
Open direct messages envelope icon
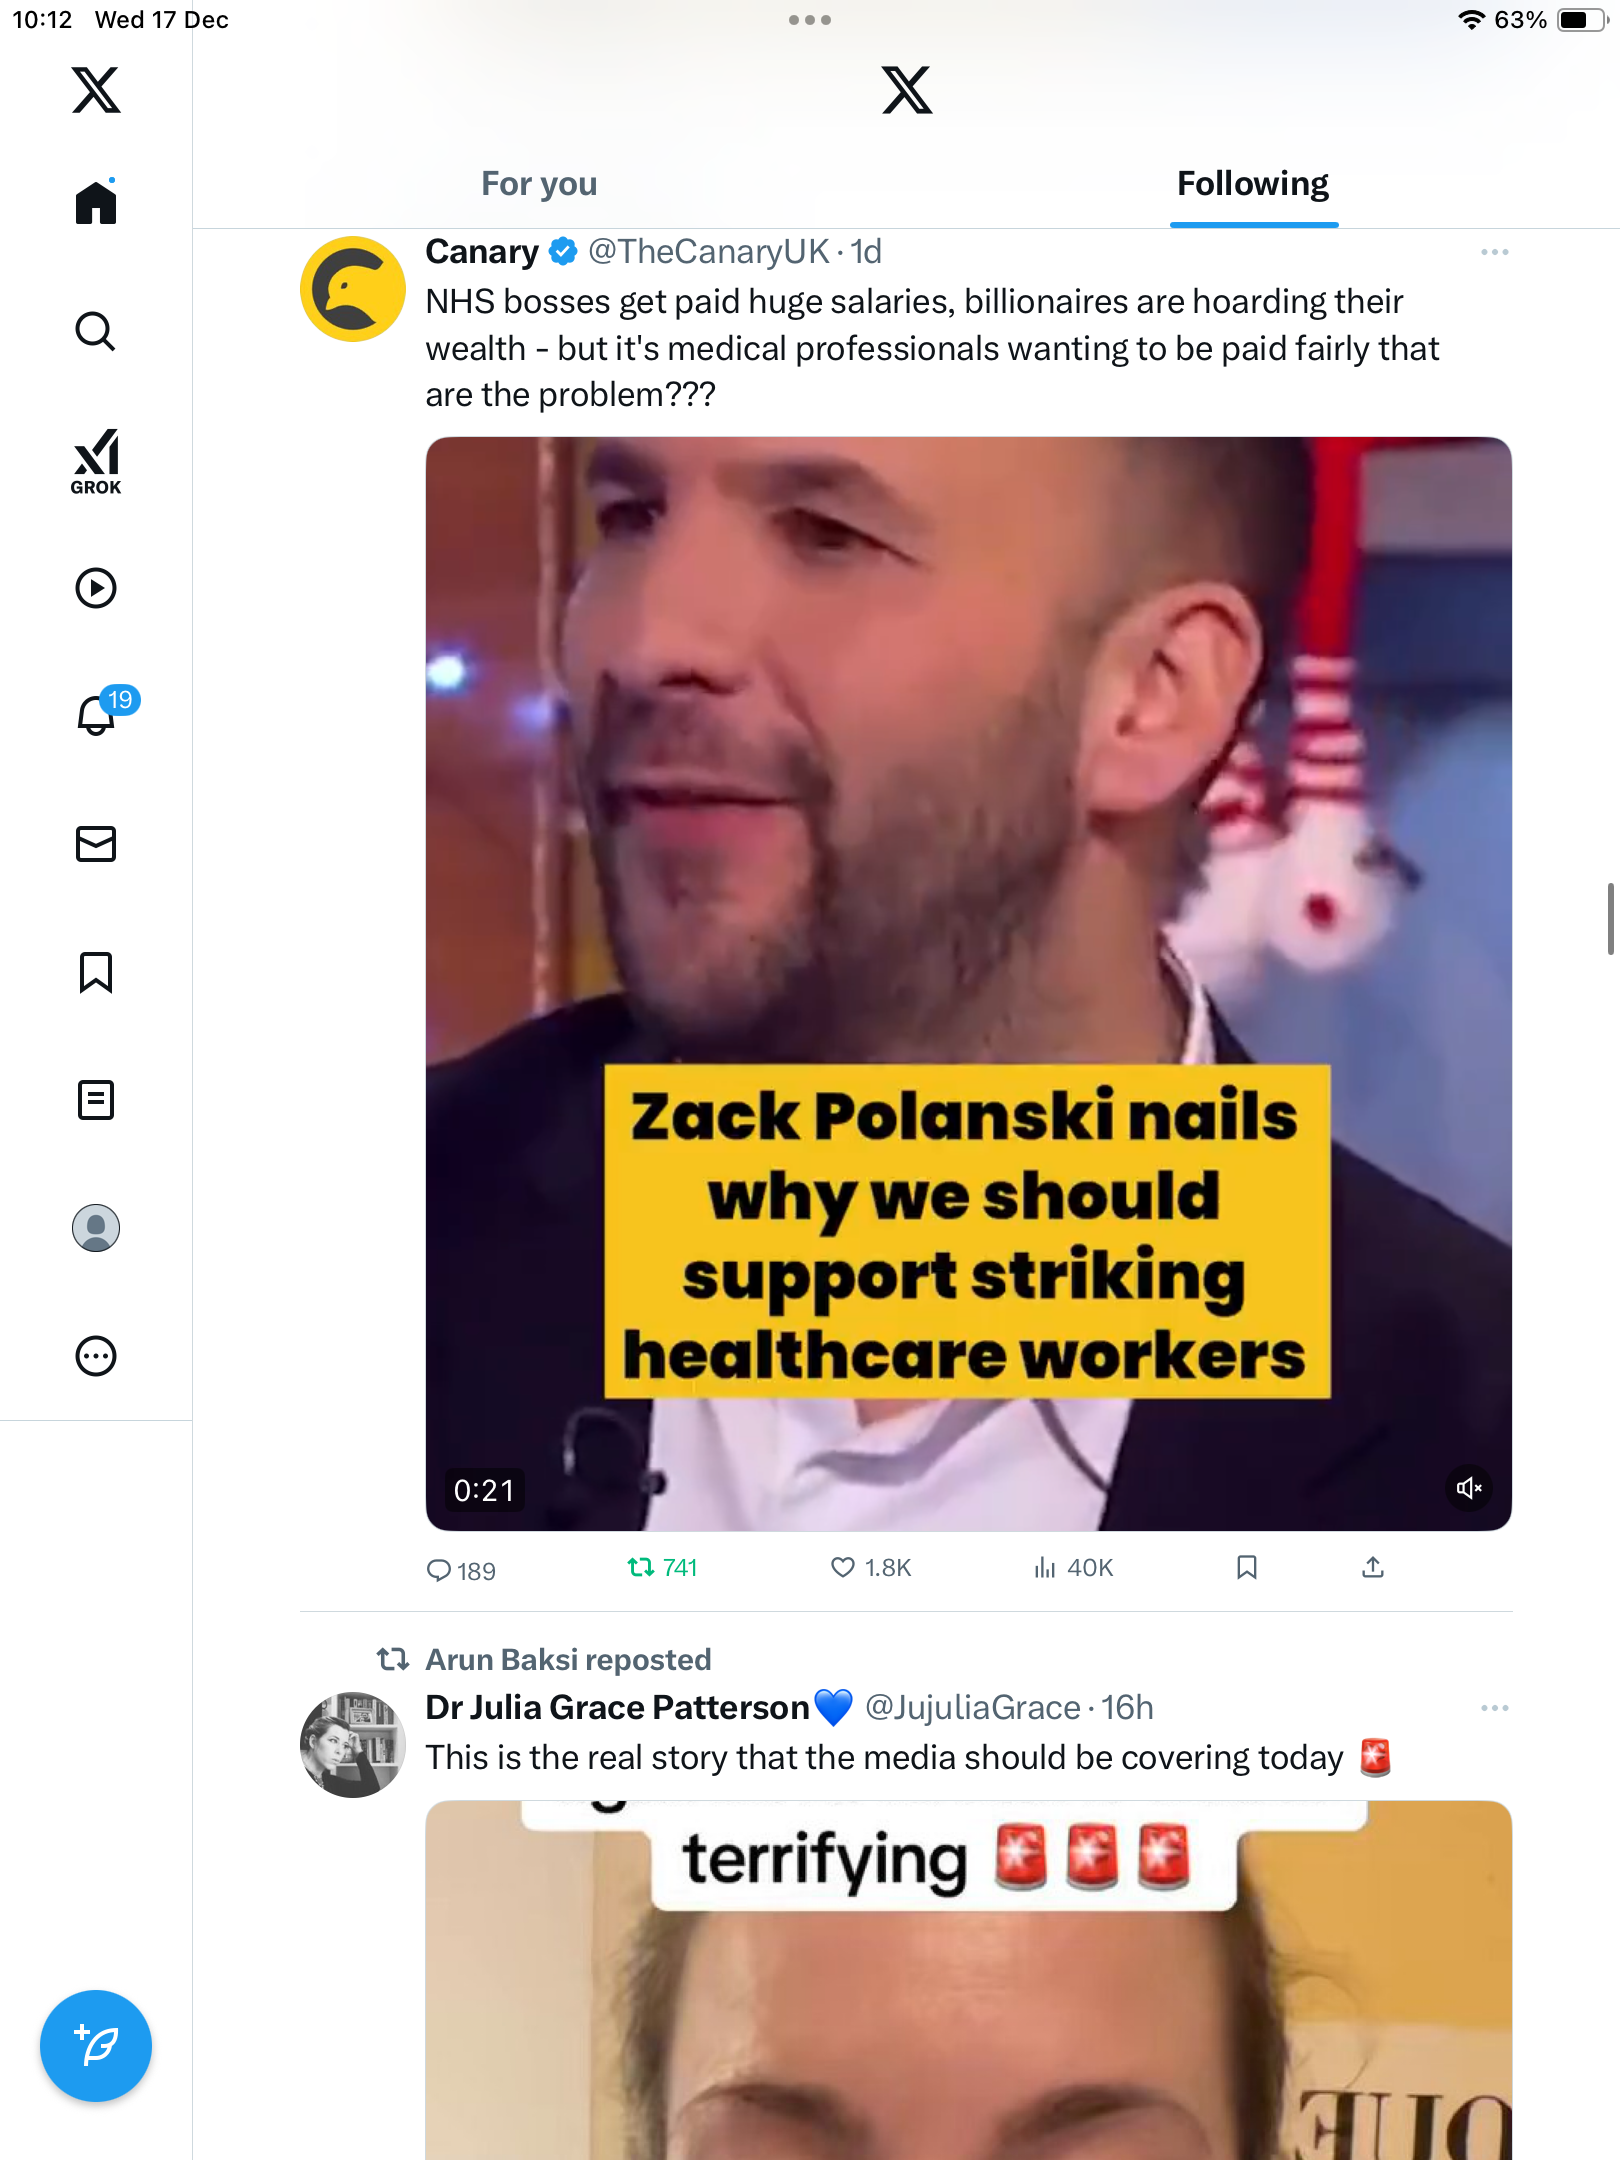96,844
